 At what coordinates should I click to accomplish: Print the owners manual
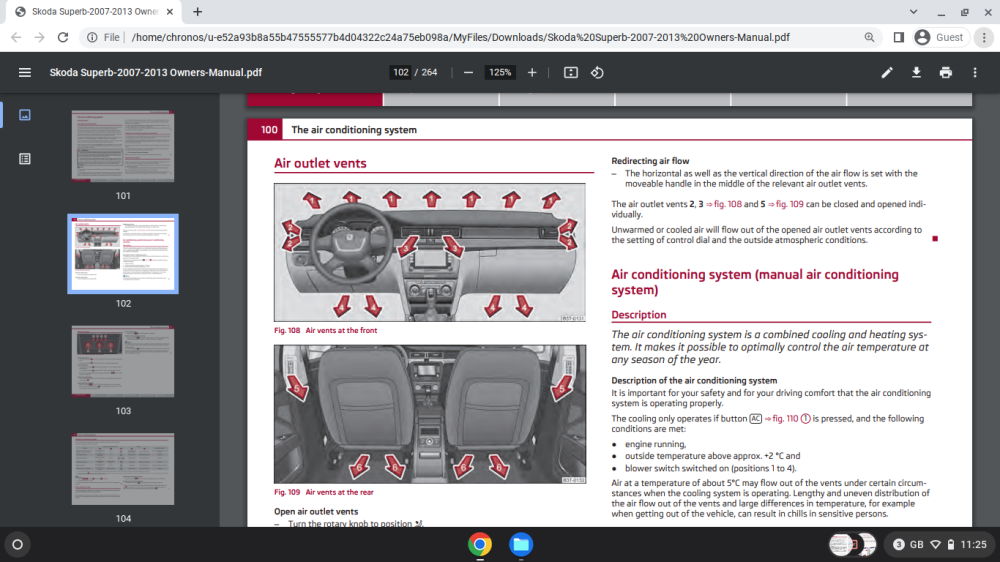[x=945, y=73]
